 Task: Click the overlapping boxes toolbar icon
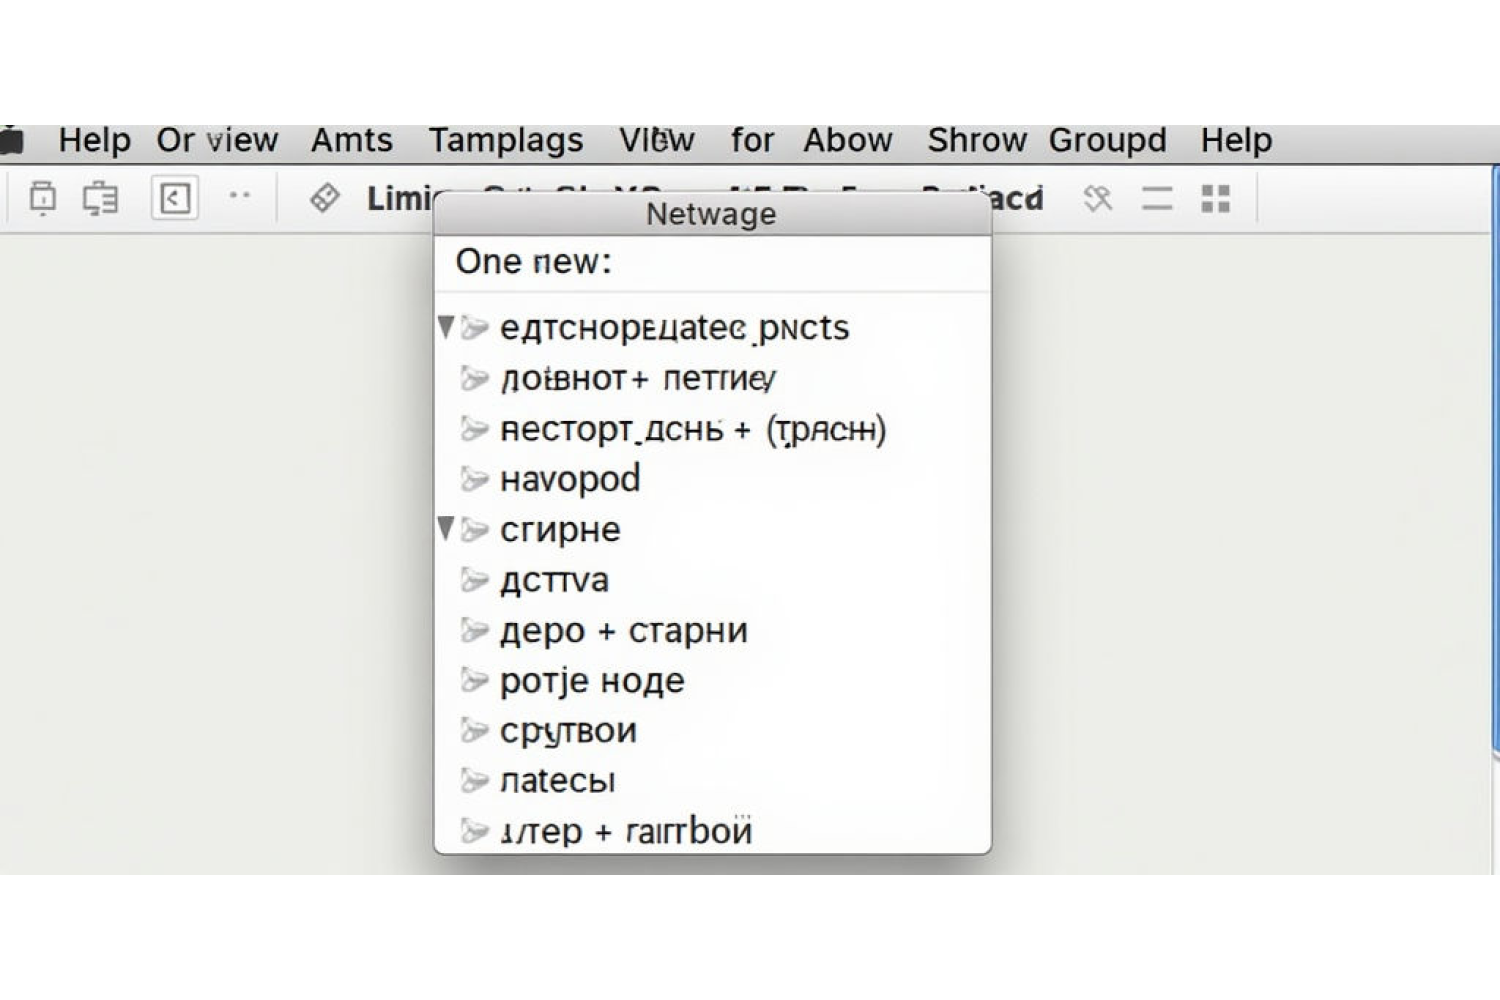click(x=100, y=198)
